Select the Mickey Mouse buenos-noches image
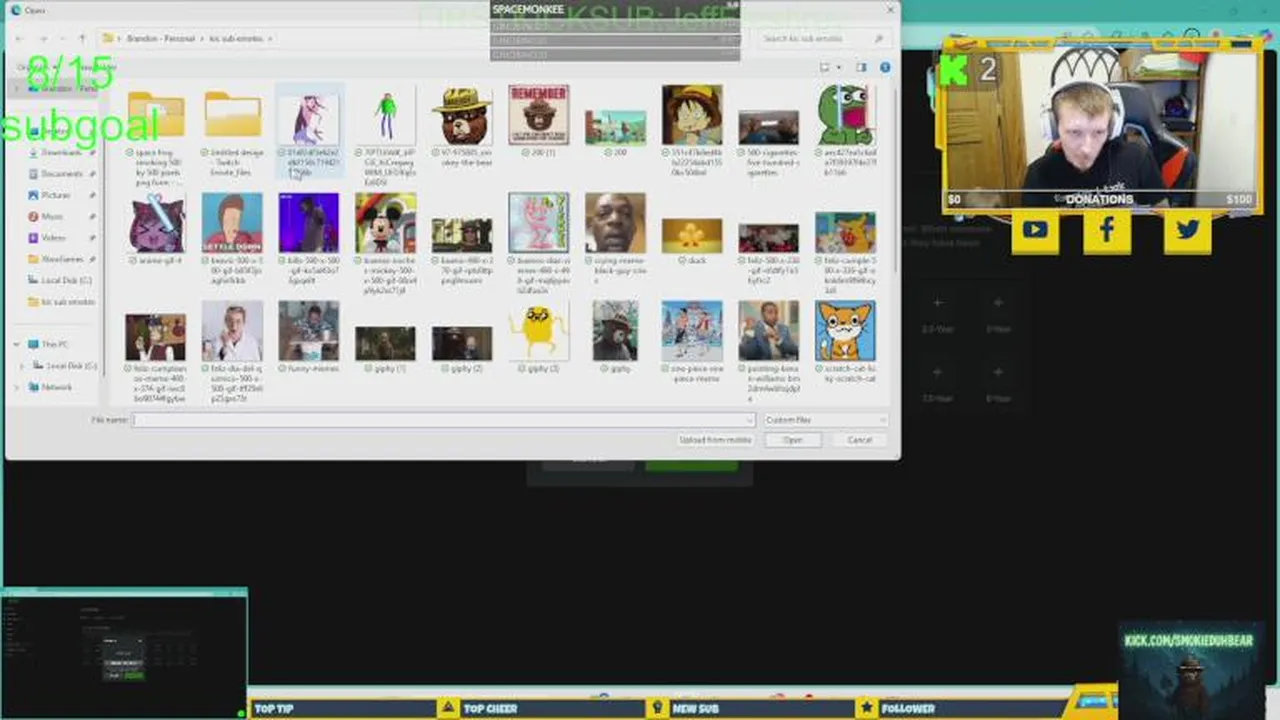The height and width of the screenshot is (720, 1280). [x=386, y=243]
